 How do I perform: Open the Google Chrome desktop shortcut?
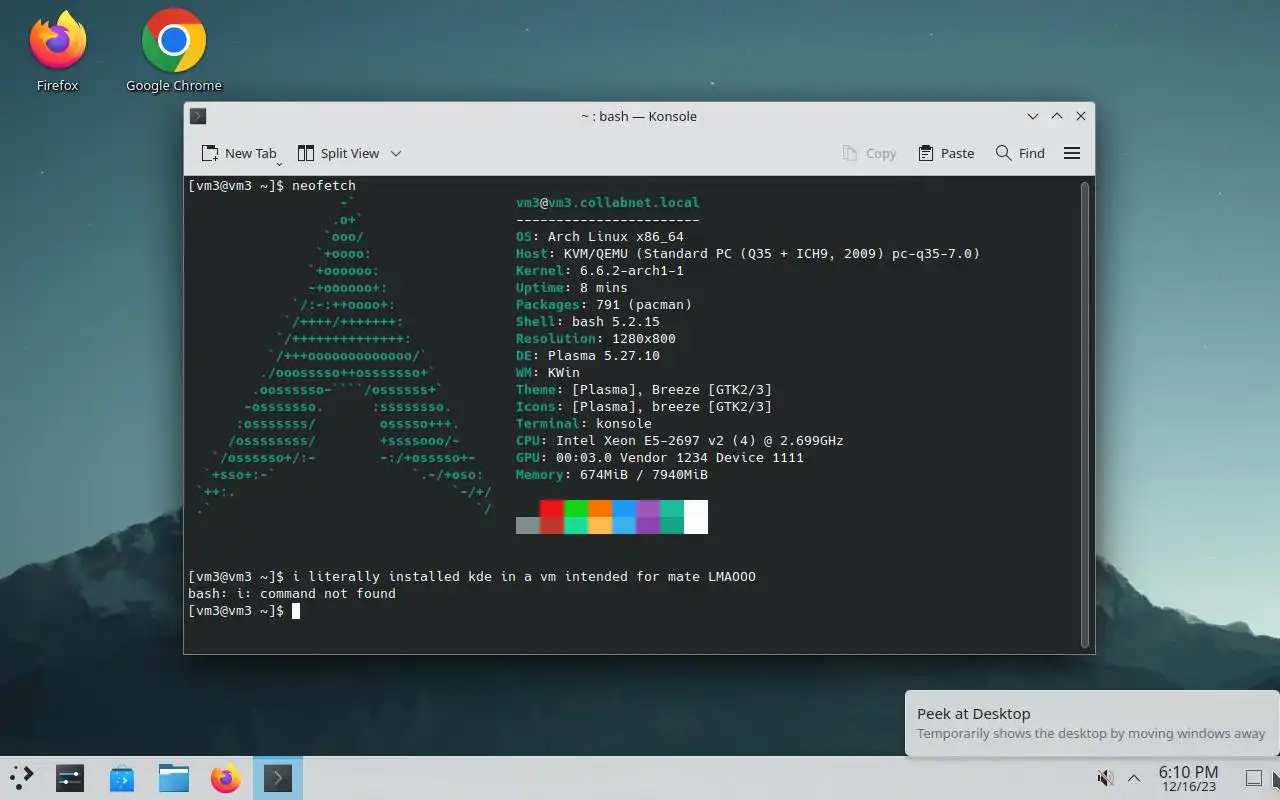click(174, 50)
